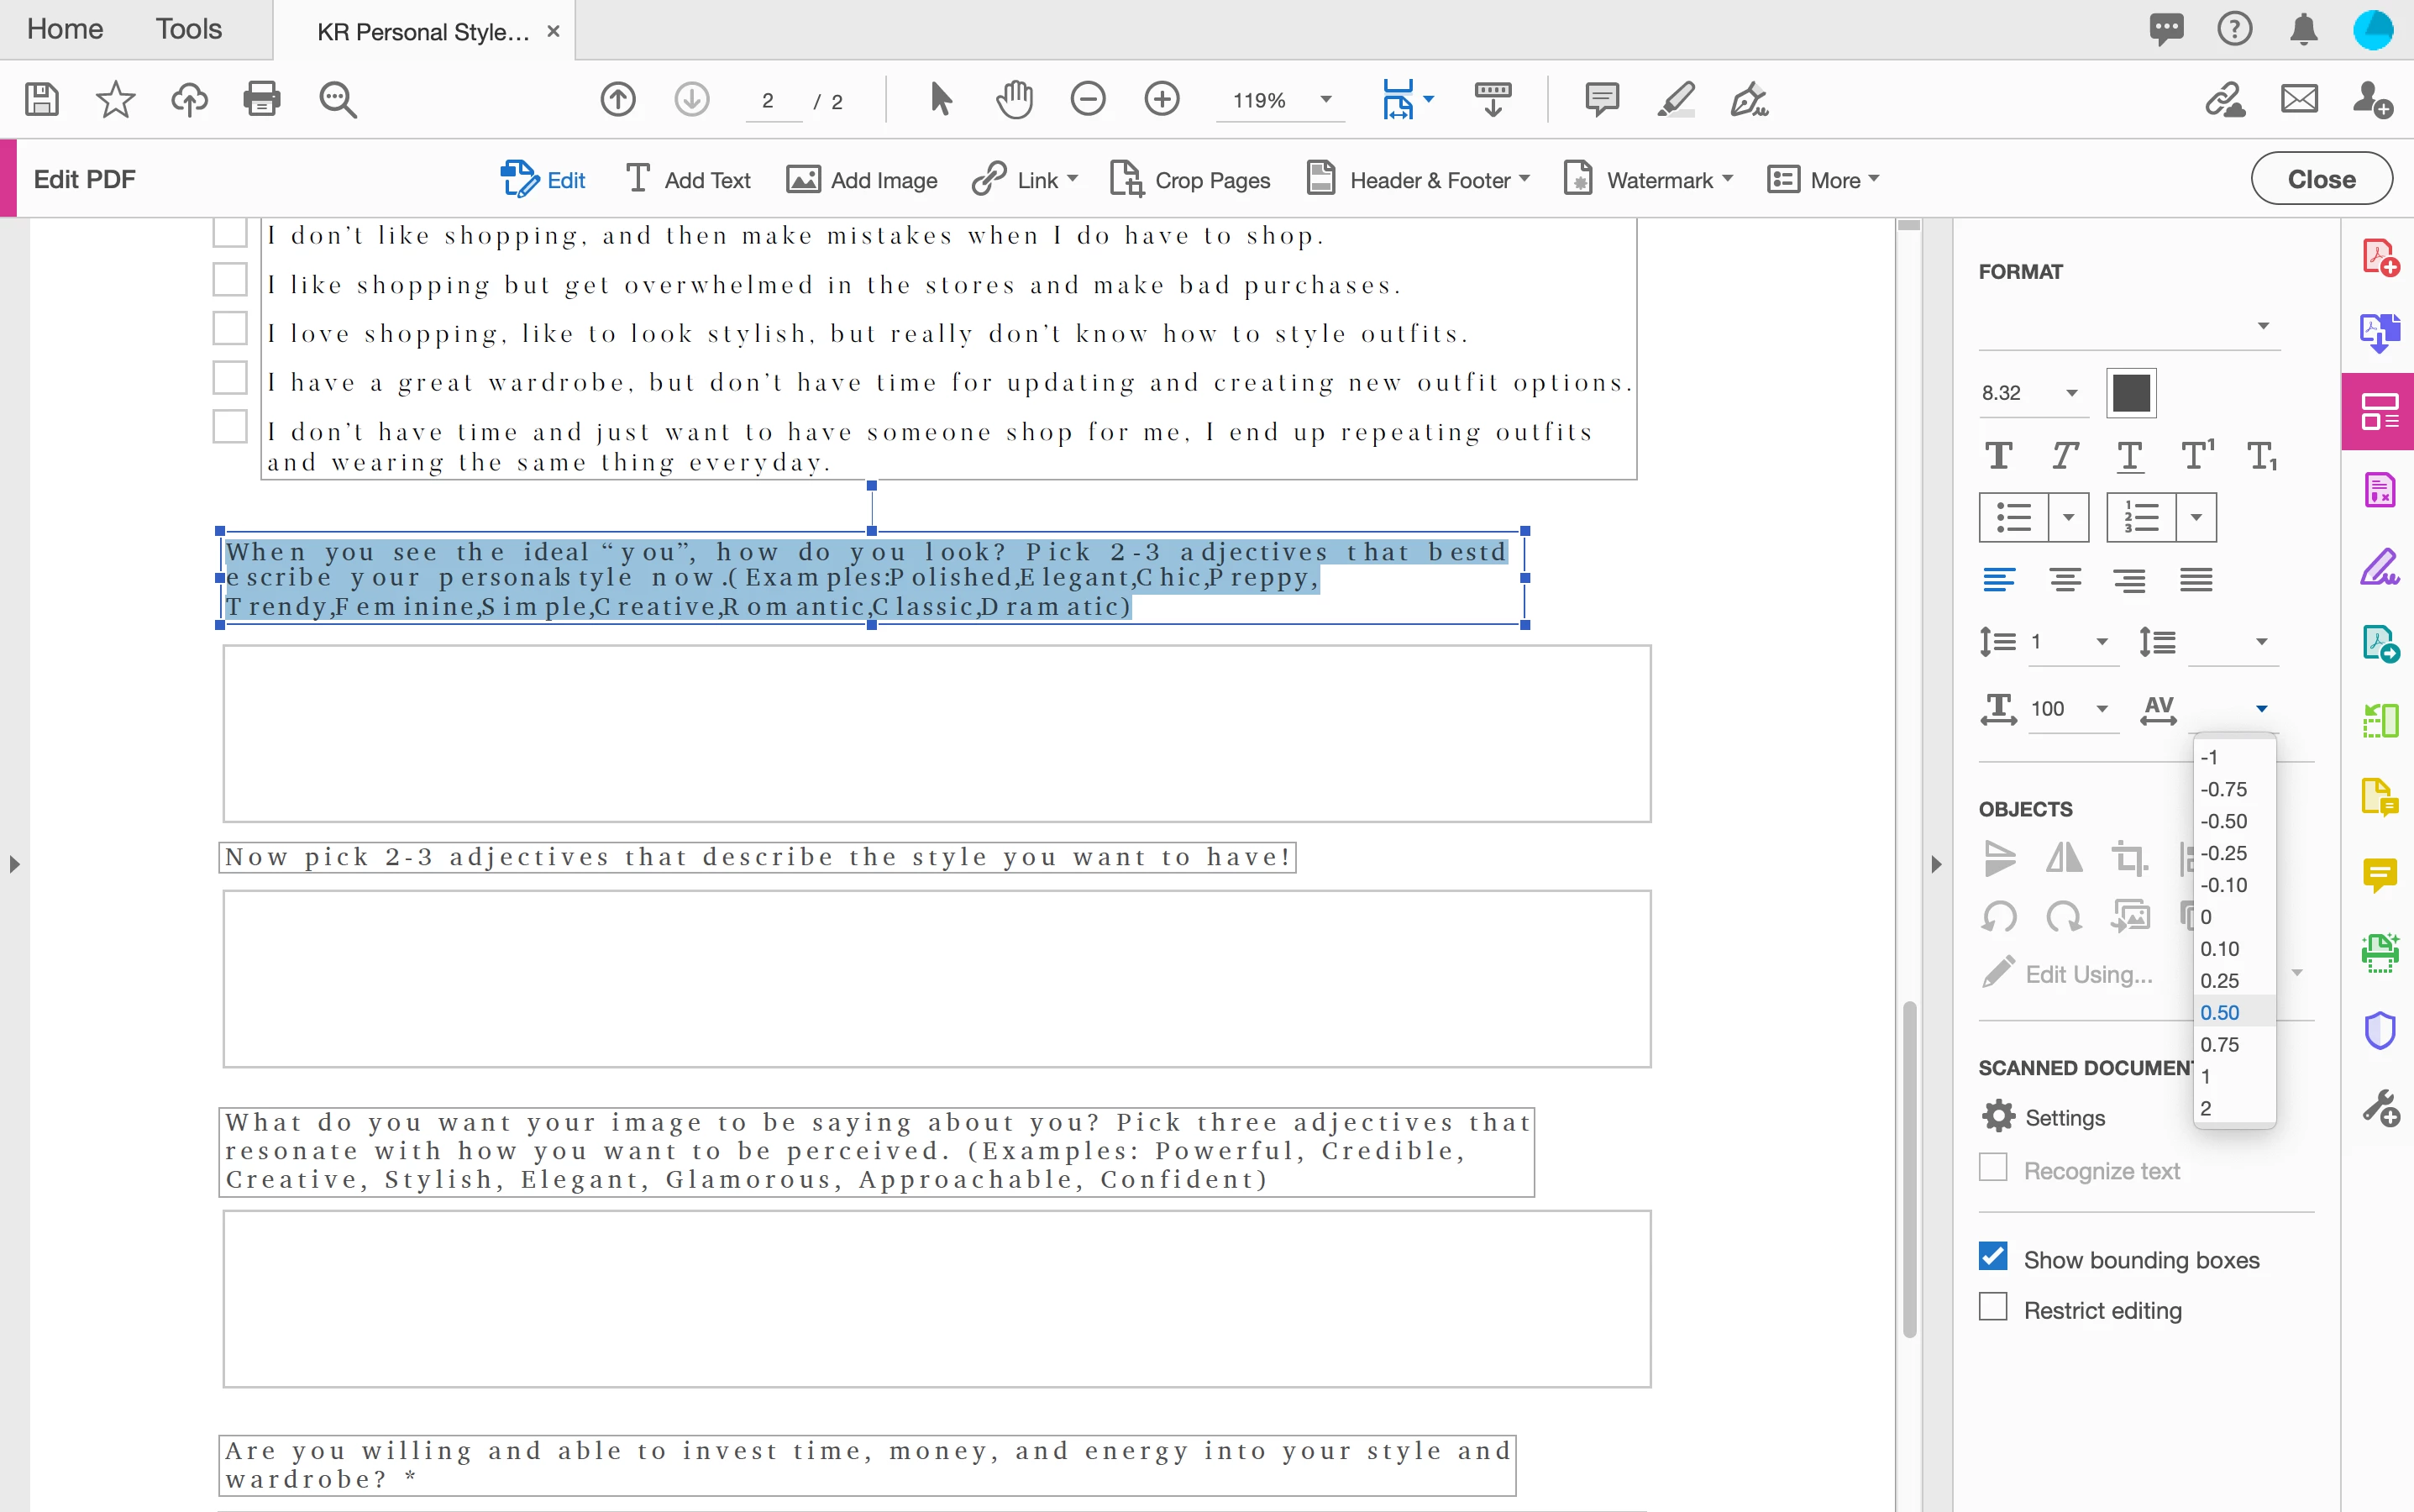The height and width of the screenshot is (1512, 2414).
Task: Open the font size 8.32 dropdown
Action: [2072, 393]
